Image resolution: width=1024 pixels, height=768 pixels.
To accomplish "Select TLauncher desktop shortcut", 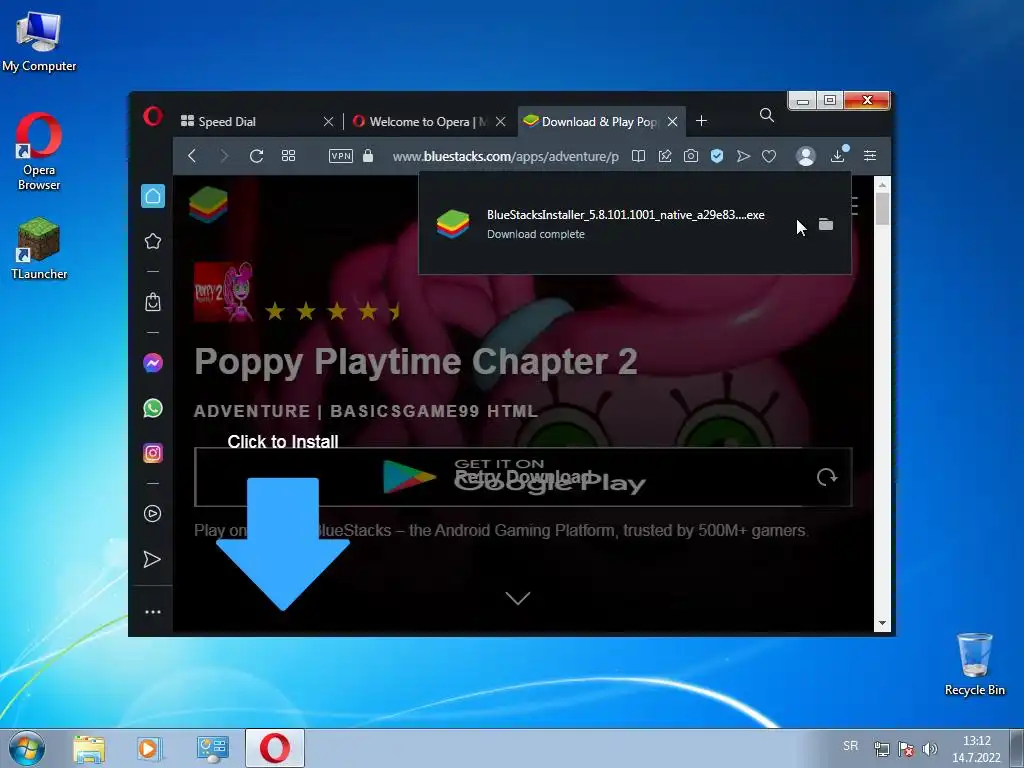I will pos(39,249).
